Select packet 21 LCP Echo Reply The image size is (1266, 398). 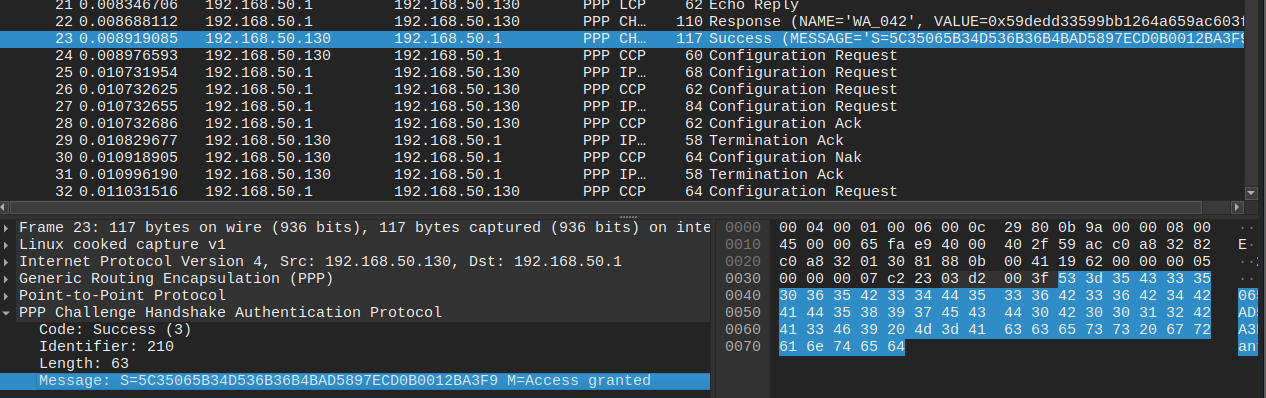621,5
